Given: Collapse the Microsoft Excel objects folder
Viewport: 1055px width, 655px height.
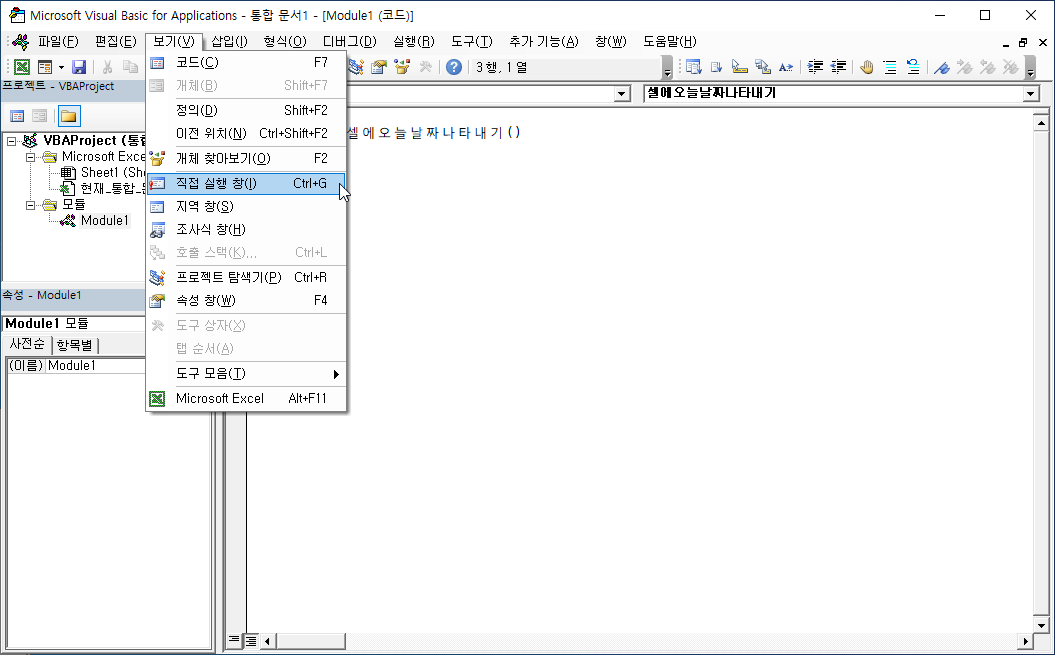Looking at the screenshot, I should point(30,158).
